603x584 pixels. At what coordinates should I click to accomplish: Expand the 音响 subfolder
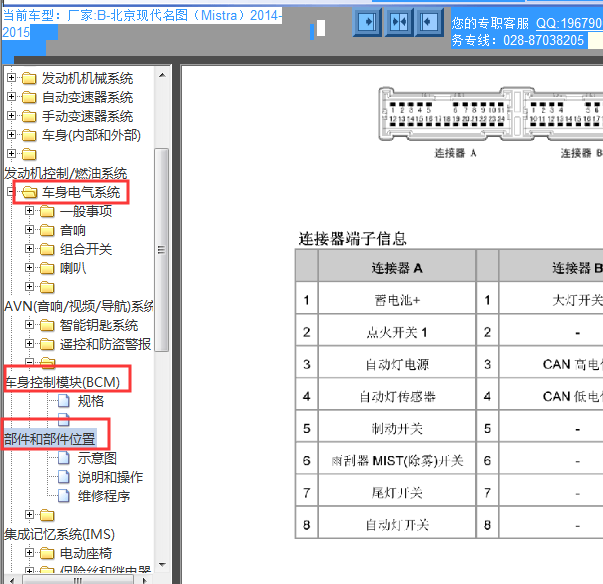pos(29,230)
